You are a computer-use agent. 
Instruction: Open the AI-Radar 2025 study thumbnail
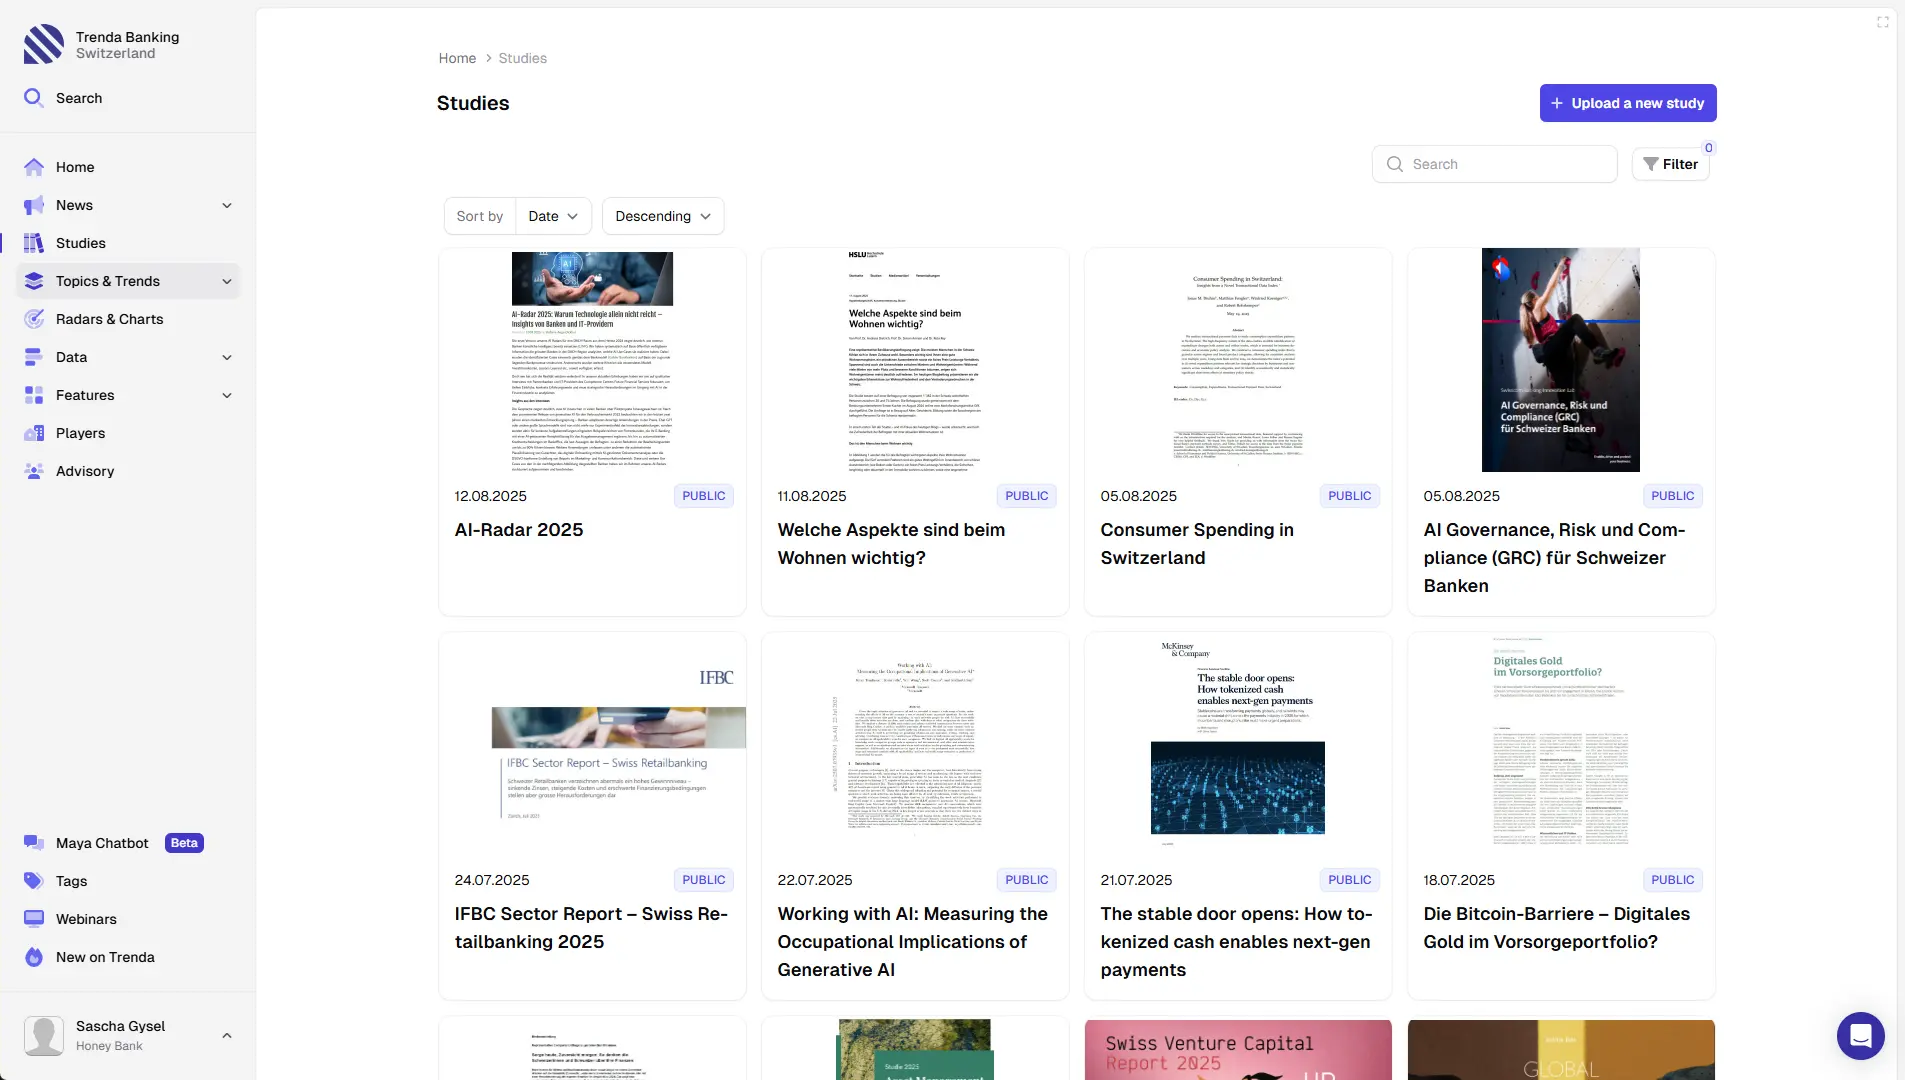592,360
